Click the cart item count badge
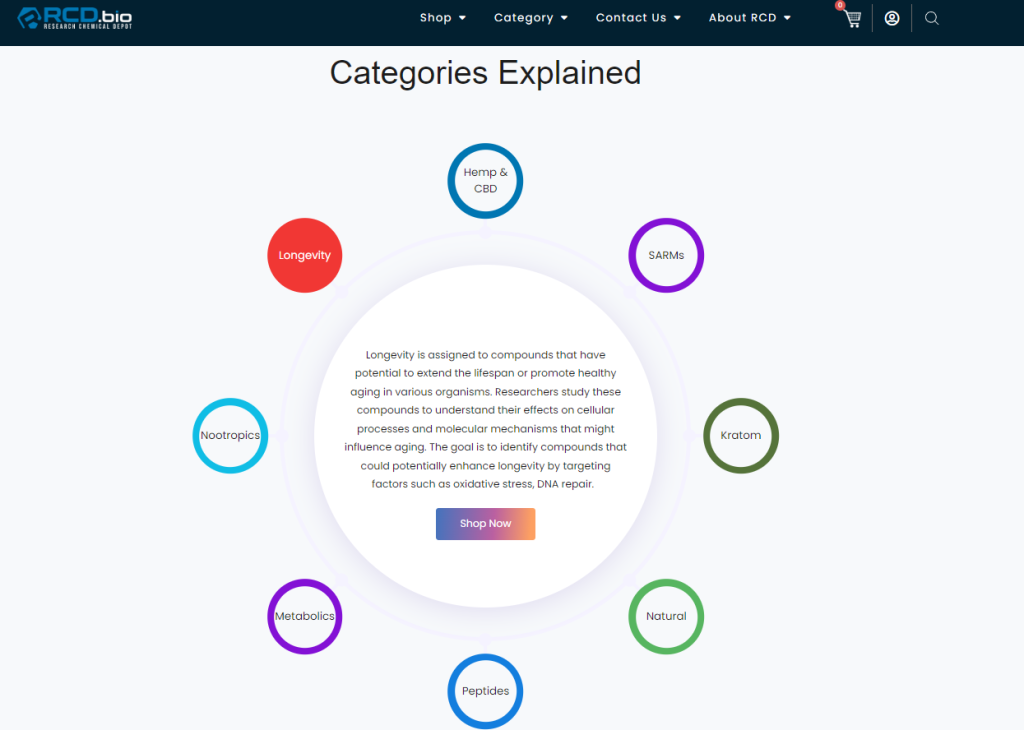The image size is (1024, 730). (x=840, y=5)
